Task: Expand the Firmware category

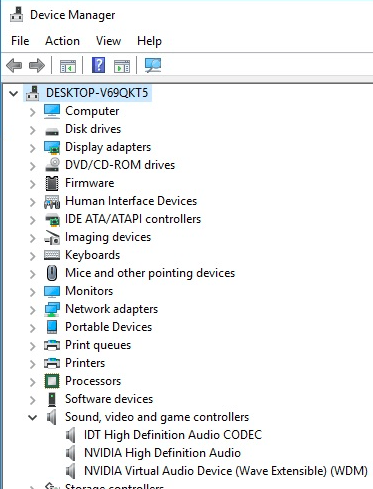Action: coord(32,184)
